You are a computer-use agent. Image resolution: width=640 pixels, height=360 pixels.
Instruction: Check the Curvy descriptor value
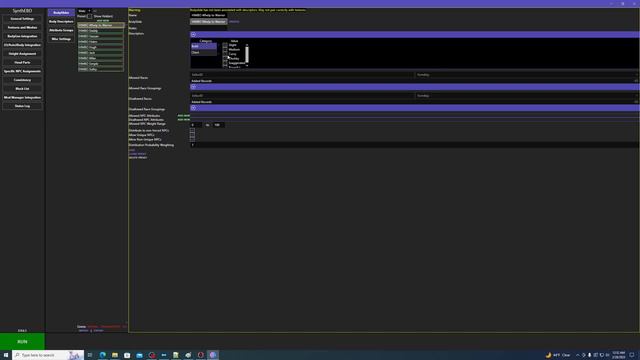point(225,54)
